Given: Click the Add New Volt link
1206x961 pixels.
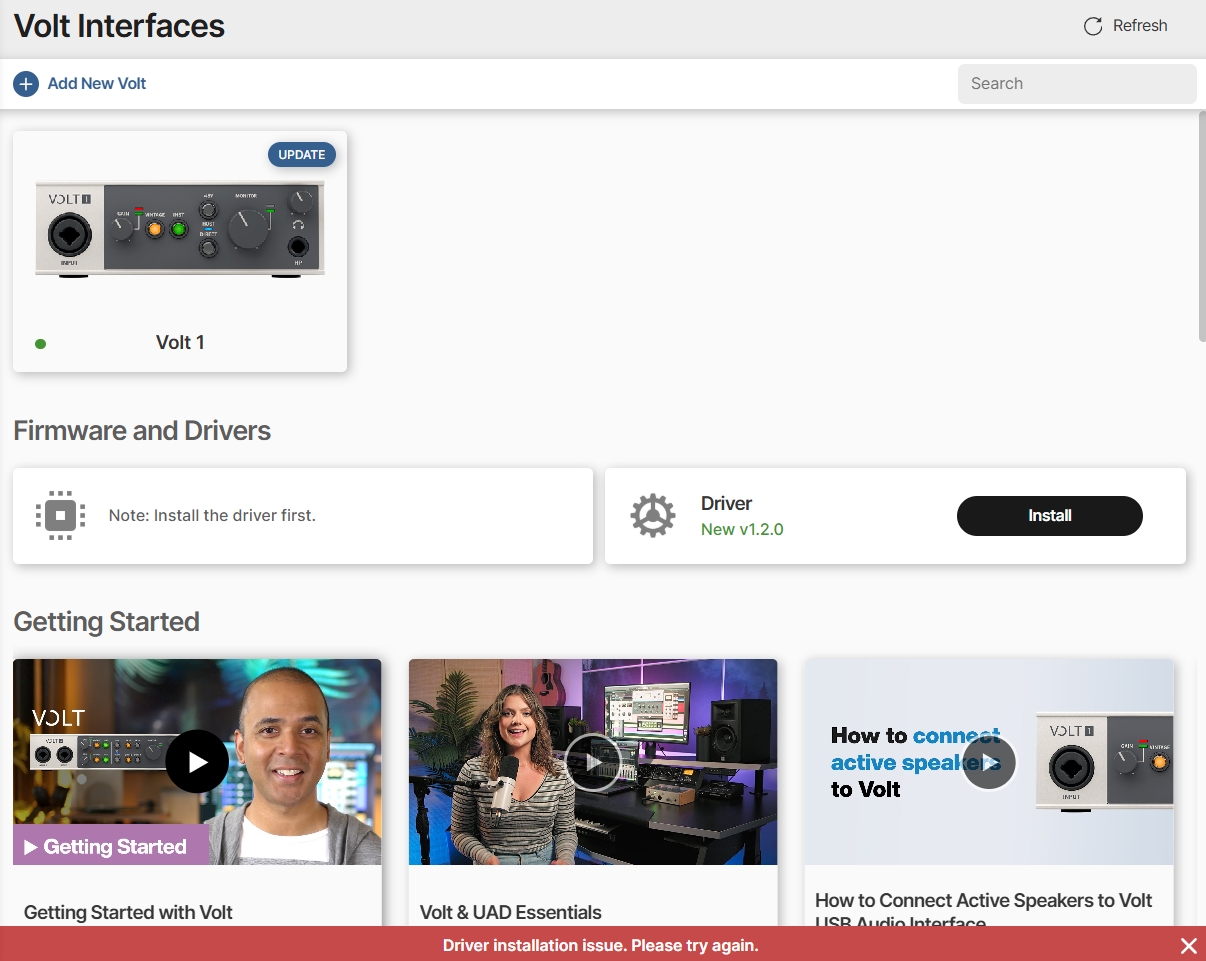Looking at the screenshot, I should pos(97,84).
